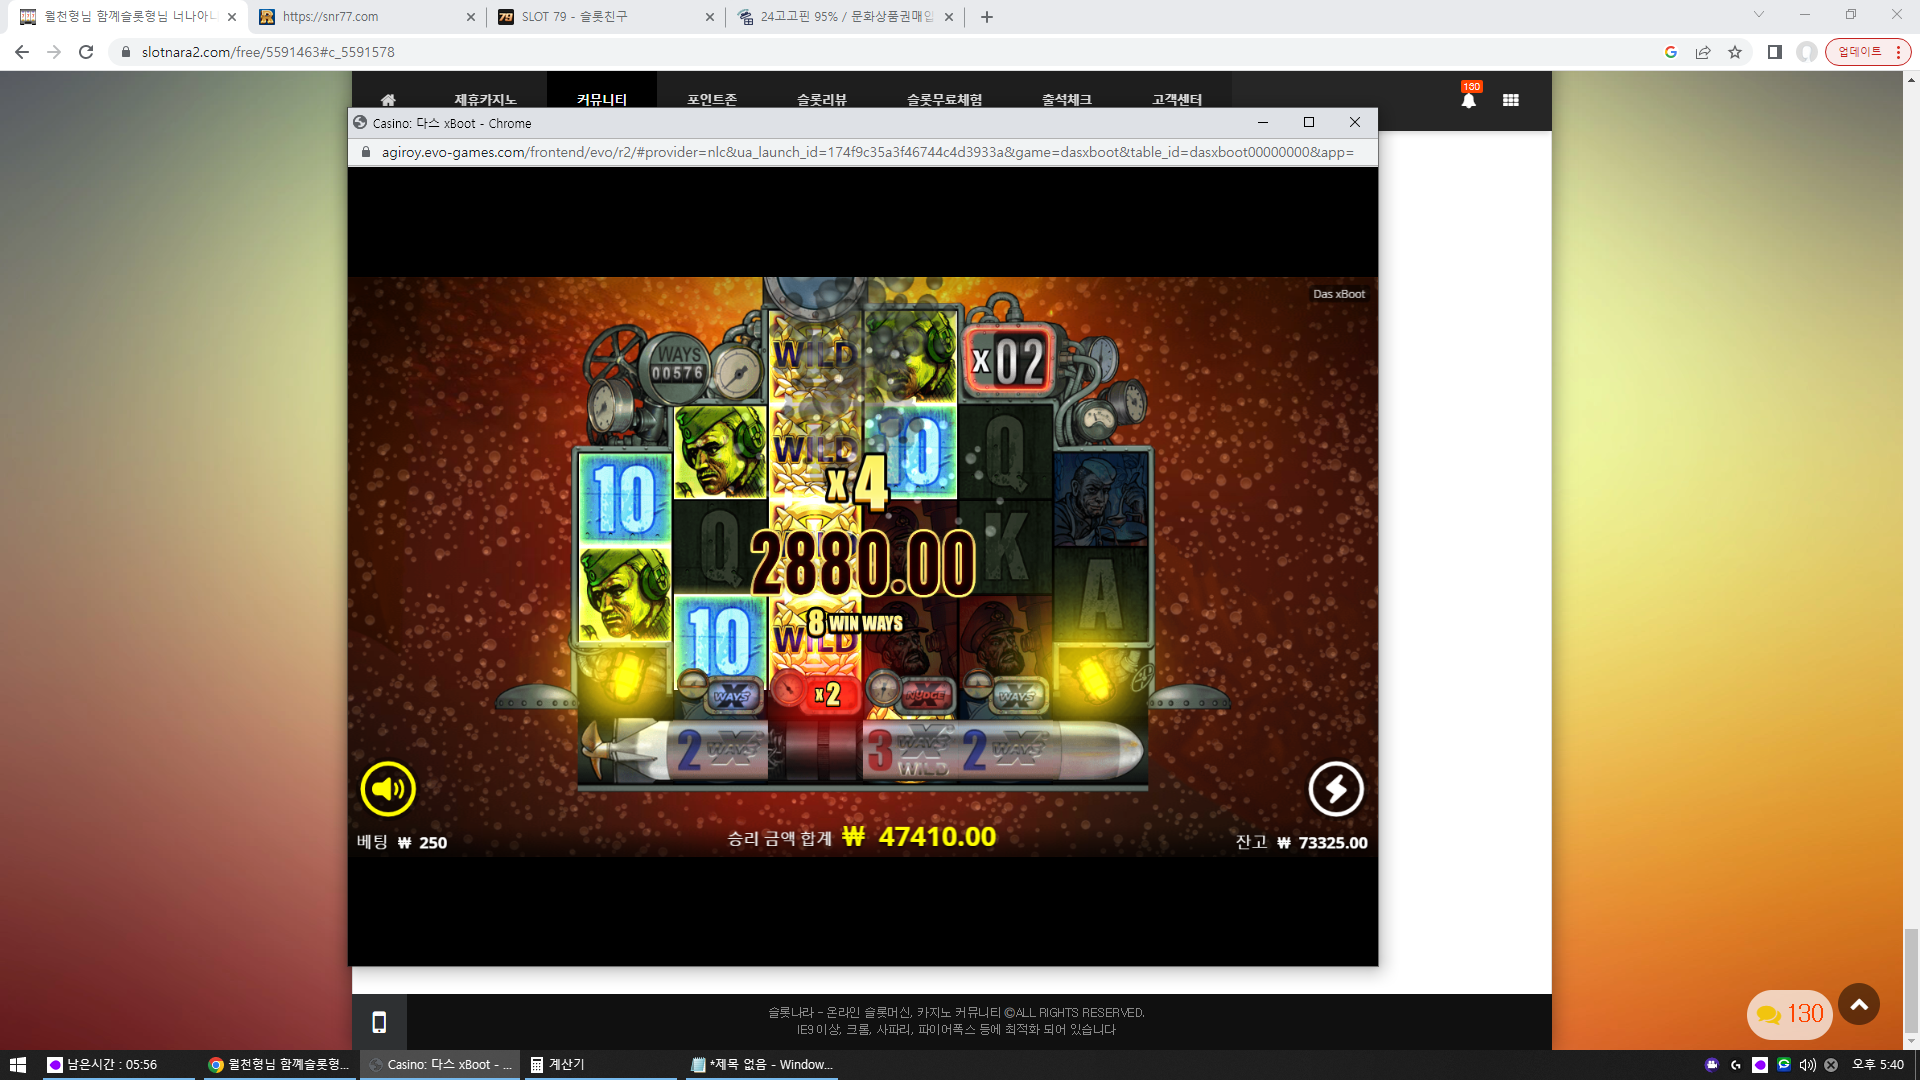Close the SLOT 79 tab
1920x1080 pixels.
click(x=710, y=17)
